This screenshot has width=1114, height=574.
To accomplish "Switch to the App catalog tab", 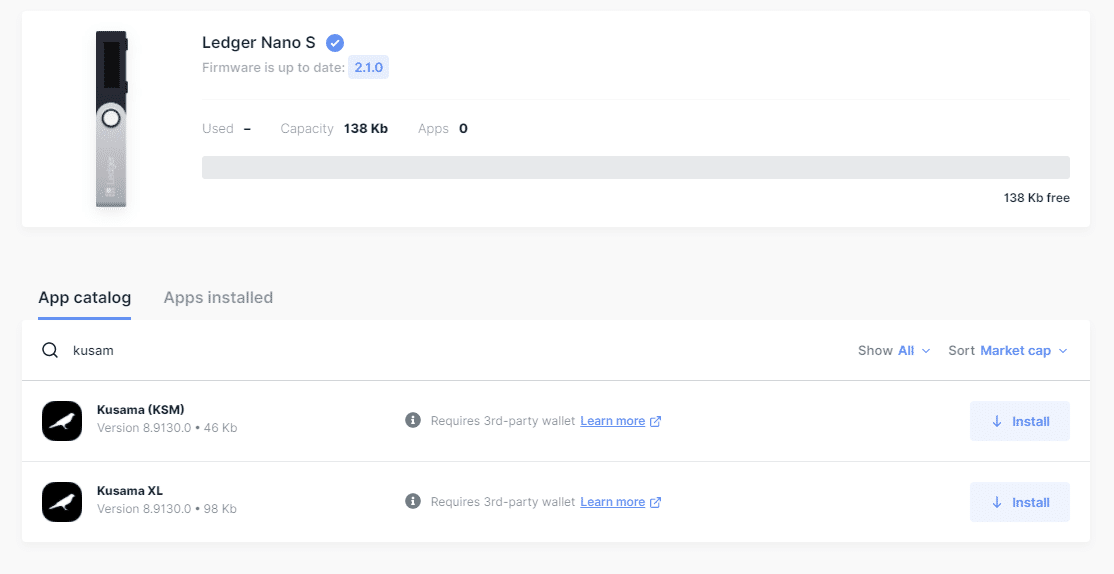I will click(x=84, y=298).
